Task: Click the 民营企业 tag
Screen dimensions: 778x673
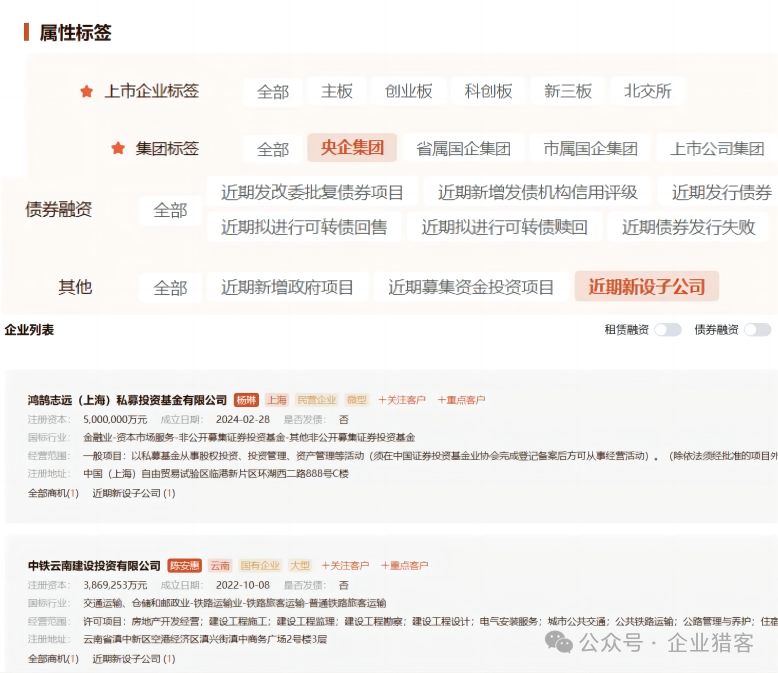Action: click(x=317, y=400)
